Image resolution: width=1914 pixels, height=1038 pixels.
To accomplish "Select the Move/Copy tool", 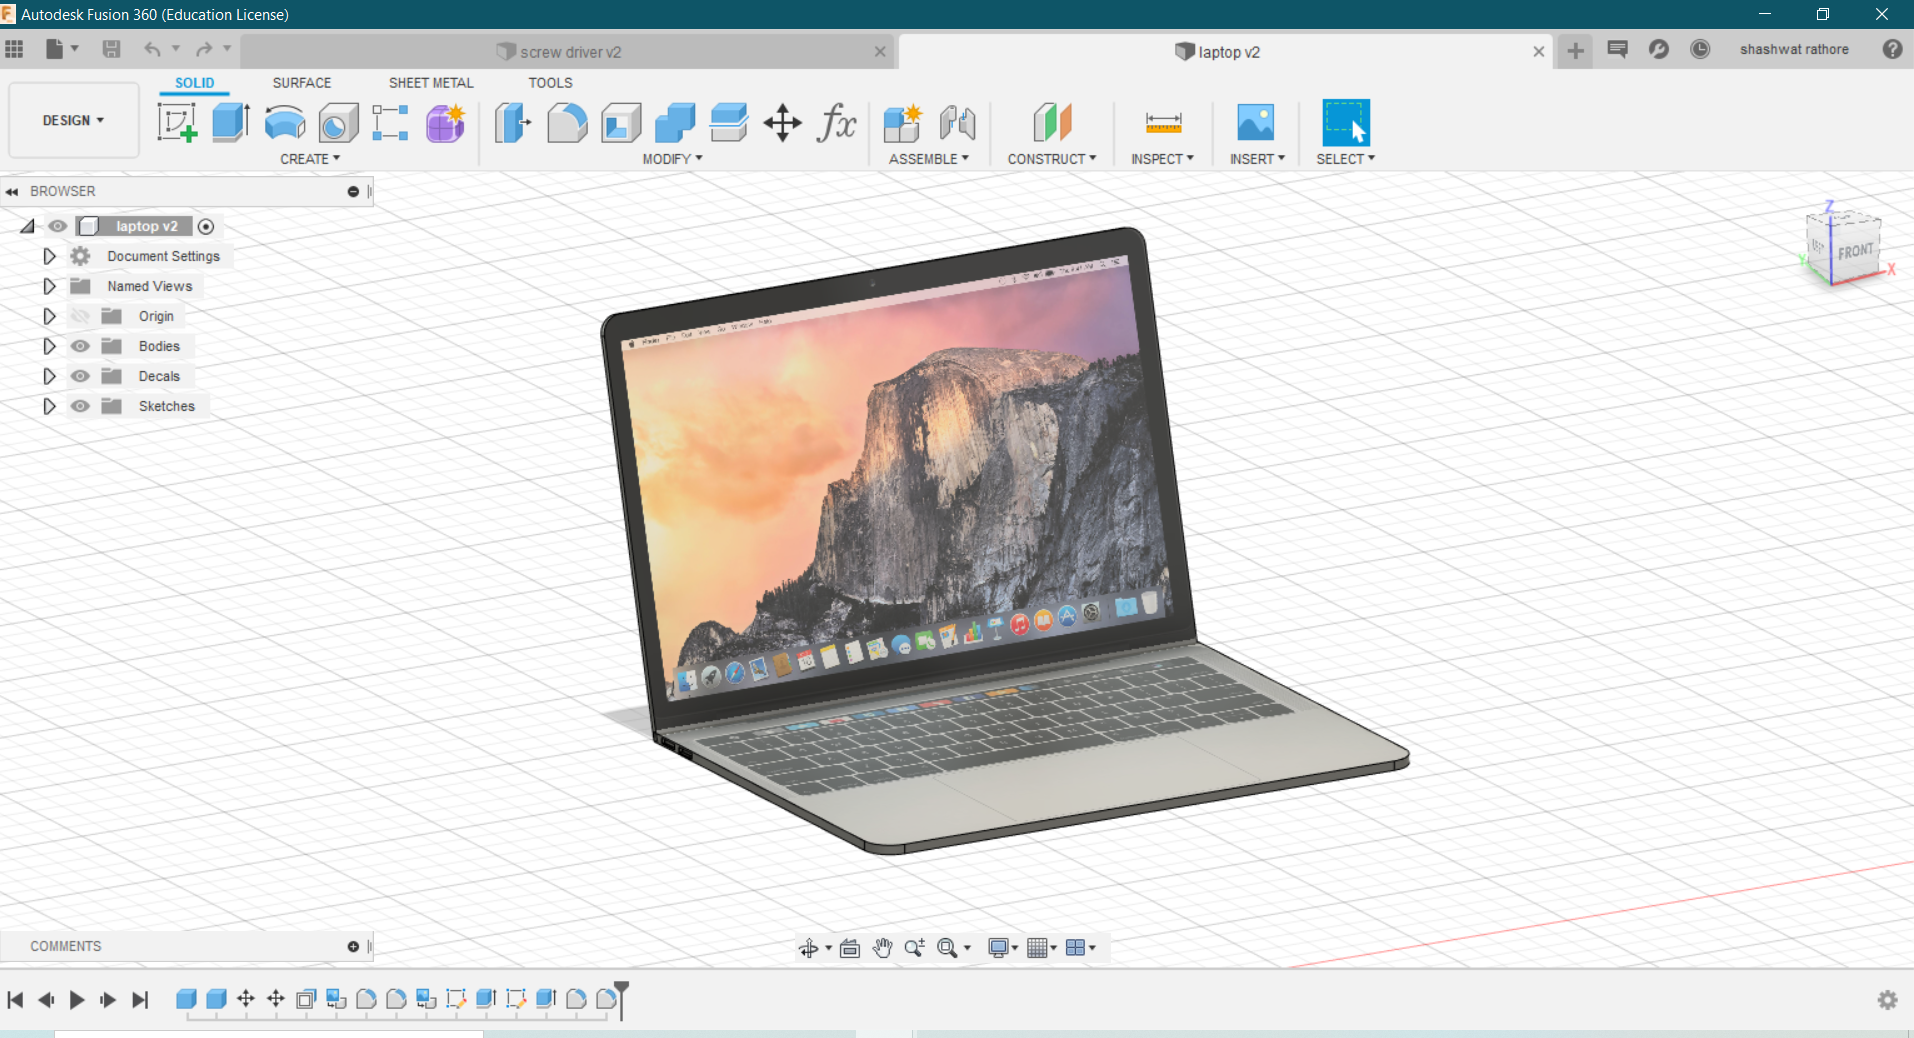I will click(782, 123).
